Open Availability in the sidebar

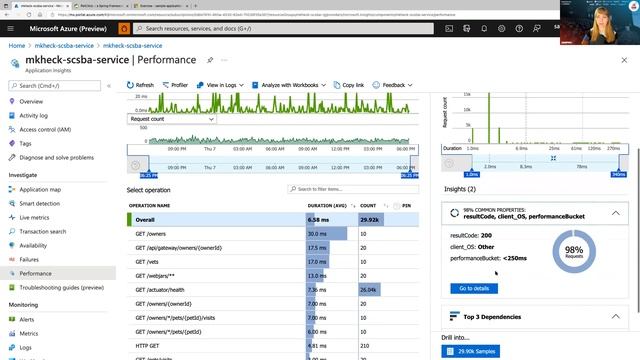pos(33,245)
